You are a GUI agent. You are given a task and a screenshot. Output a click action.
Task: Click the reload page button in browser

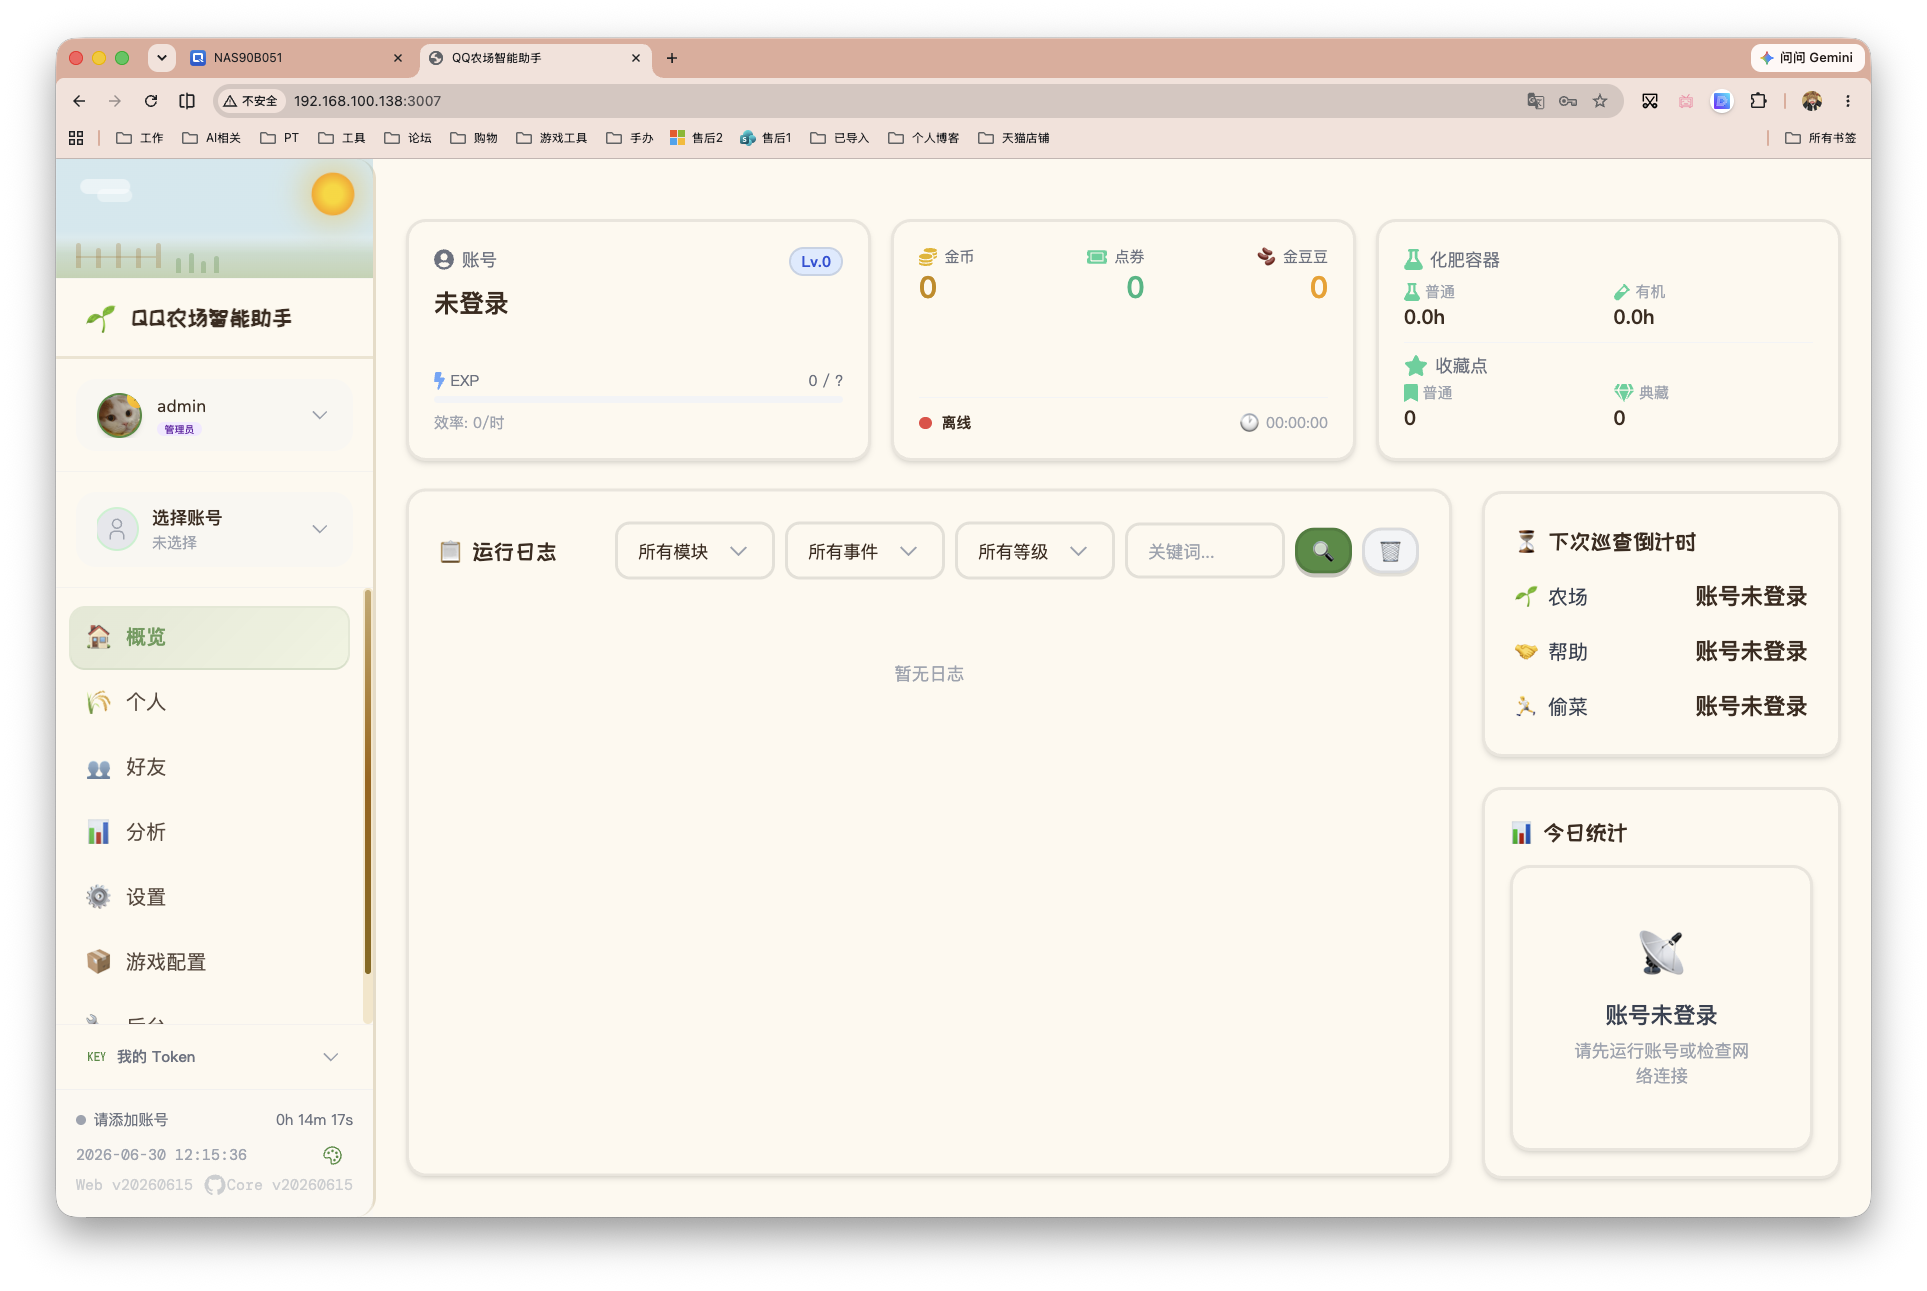[151, 101]
